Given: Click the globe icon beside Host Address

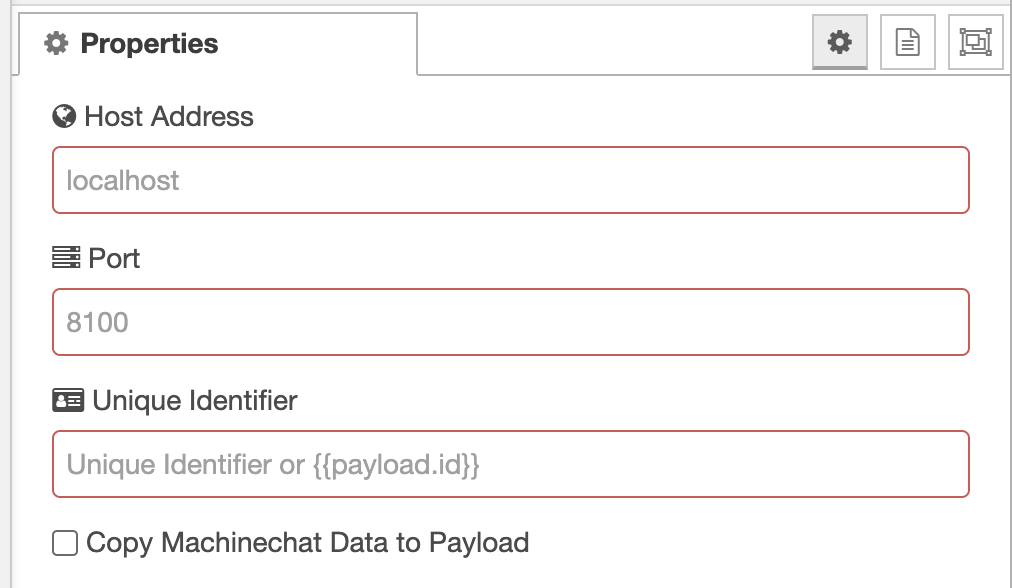Looking at the screenshot, I should pos(64,117).
